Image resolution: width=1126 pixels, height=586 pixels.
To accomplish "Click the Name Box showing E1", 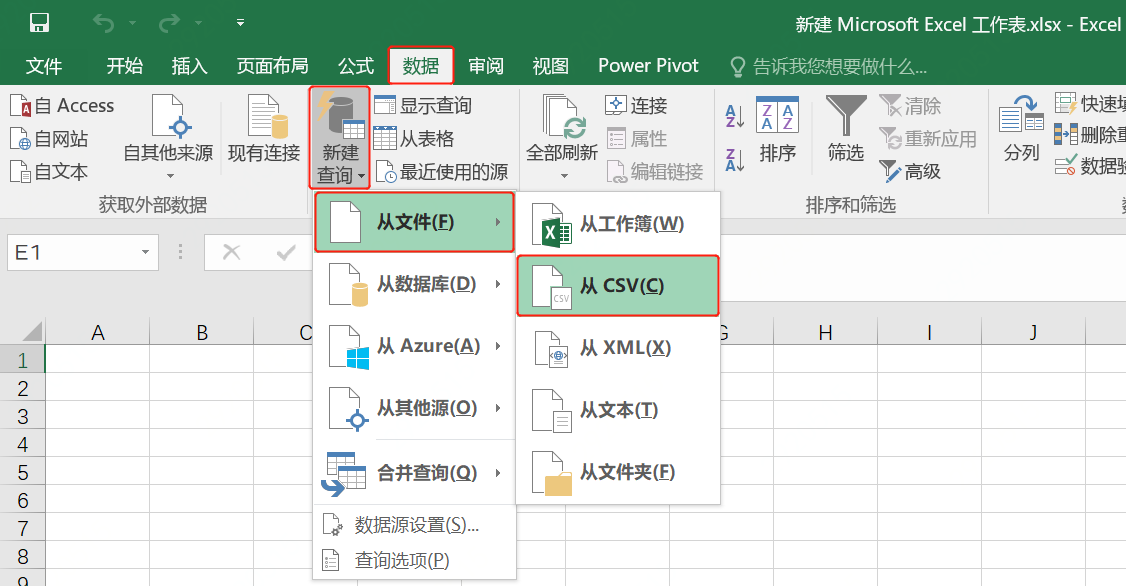I will pyautogui.click(x=72, y=252).
